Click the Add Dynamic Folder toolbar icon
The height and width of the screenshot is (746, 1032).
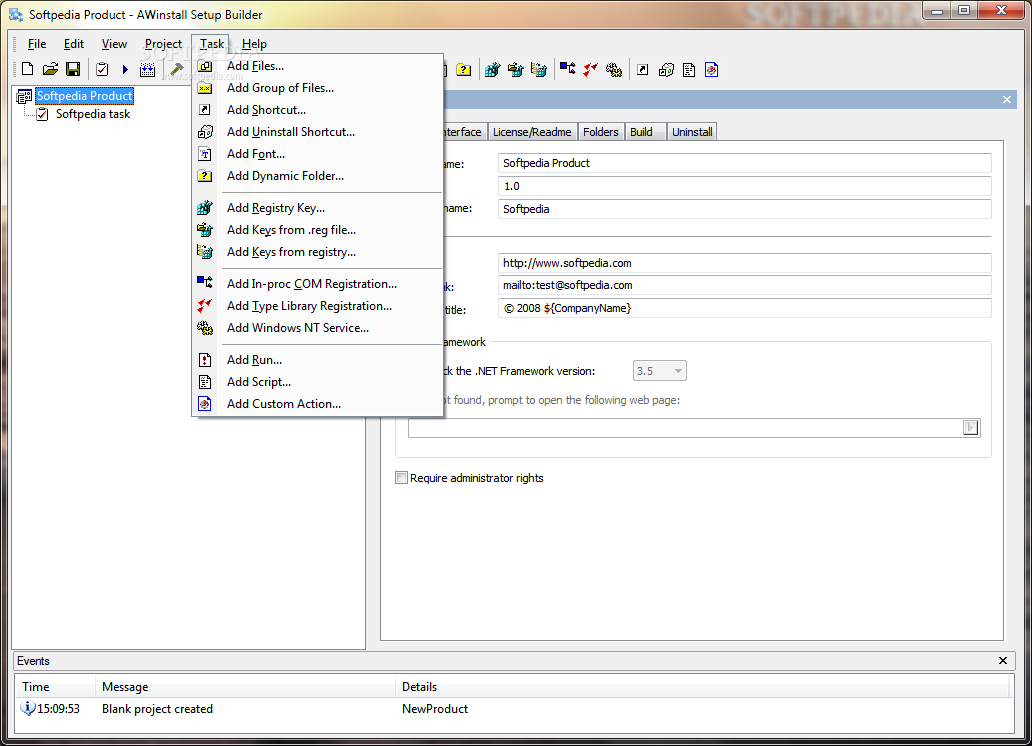pos(464,70)
